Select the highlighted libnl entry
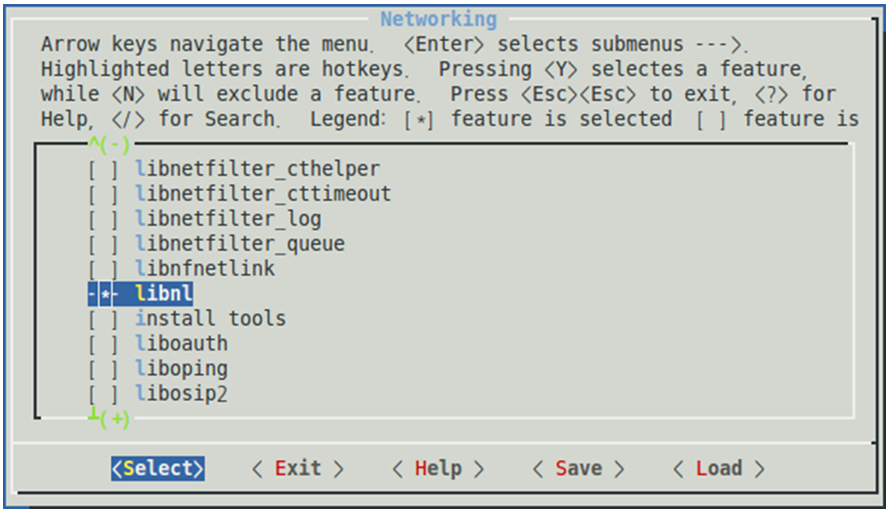This screenshot has height=510, width=886. click(164, 294)
